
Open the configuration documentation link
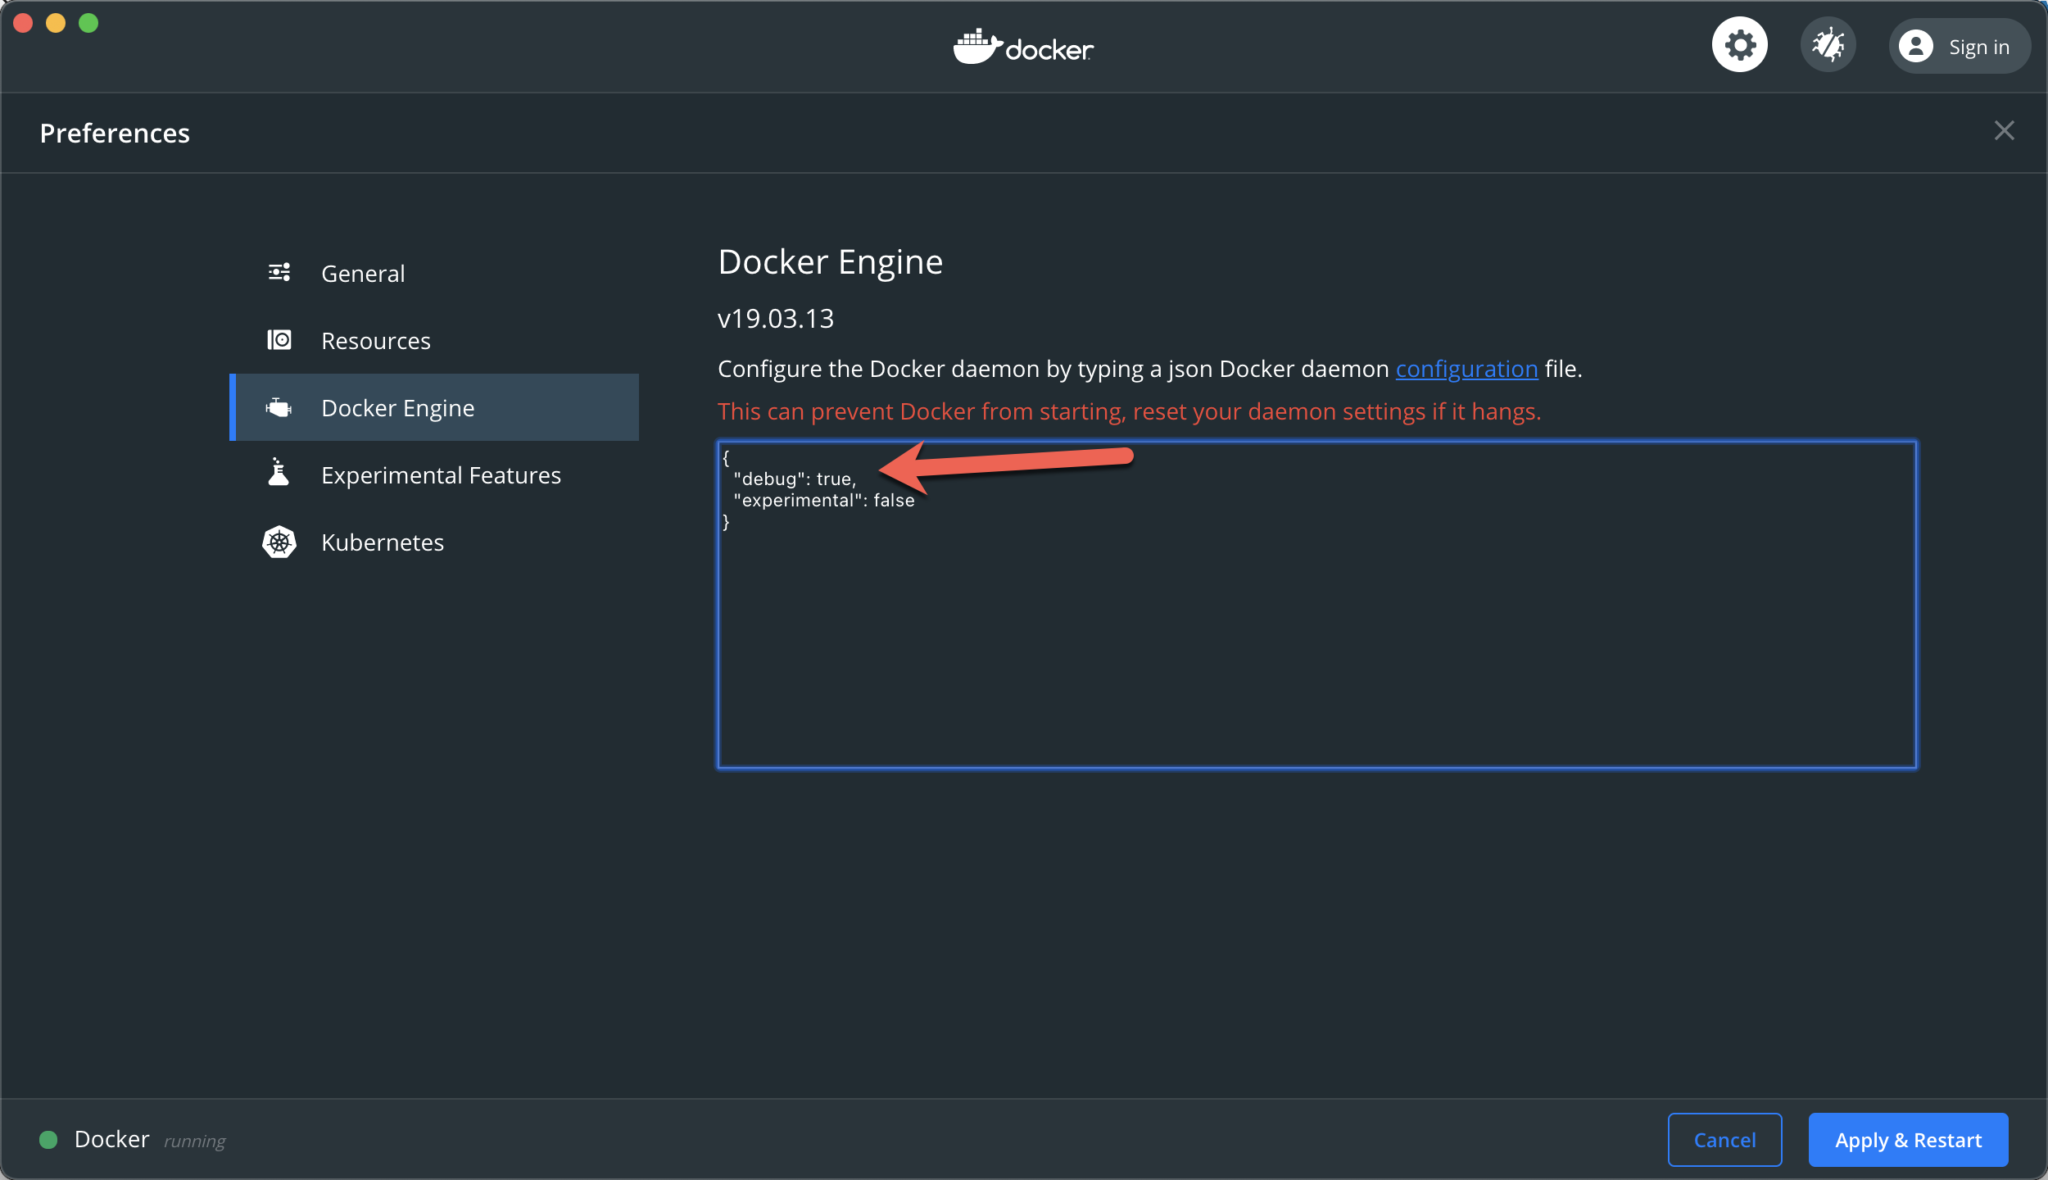pos(1466,368)
